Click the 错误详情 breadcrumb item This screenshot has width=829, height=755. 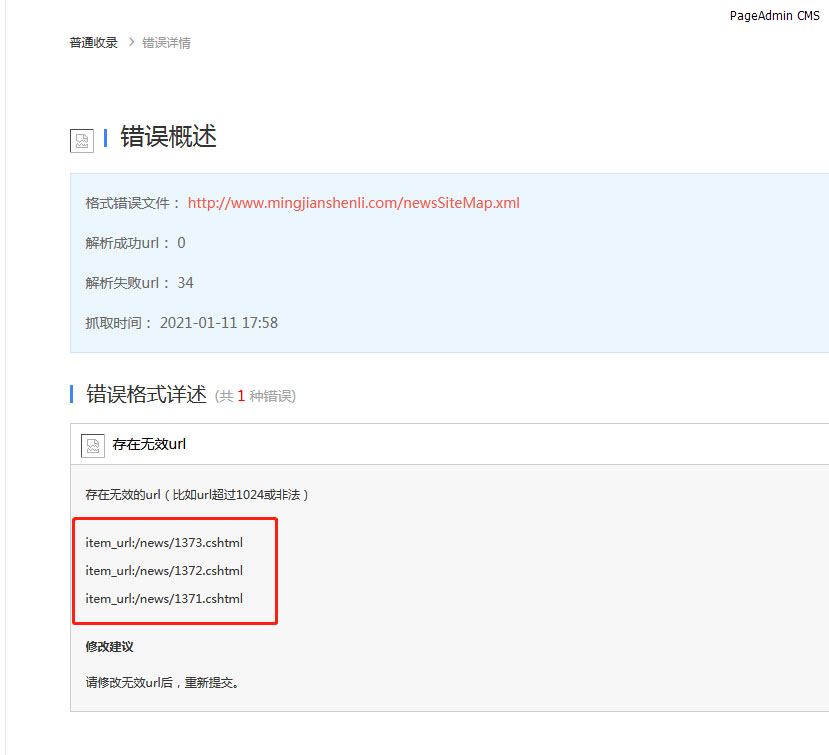[167, 43]
